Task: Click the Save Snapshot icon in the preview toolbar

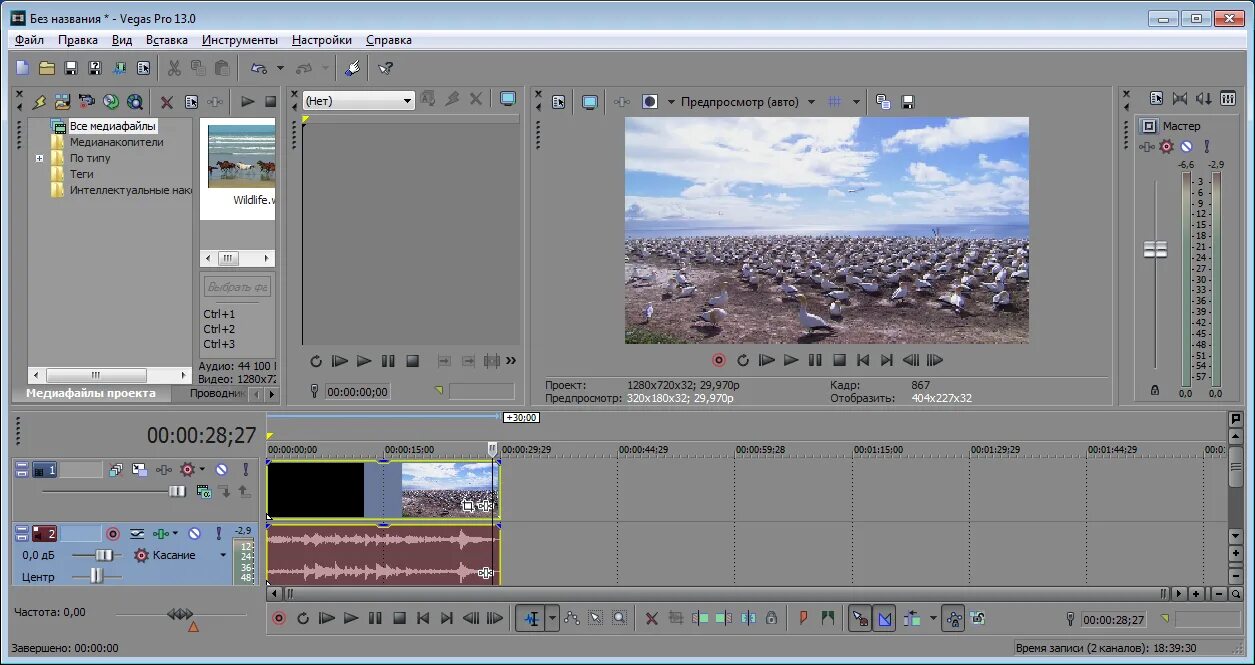Action: (908, 101)
